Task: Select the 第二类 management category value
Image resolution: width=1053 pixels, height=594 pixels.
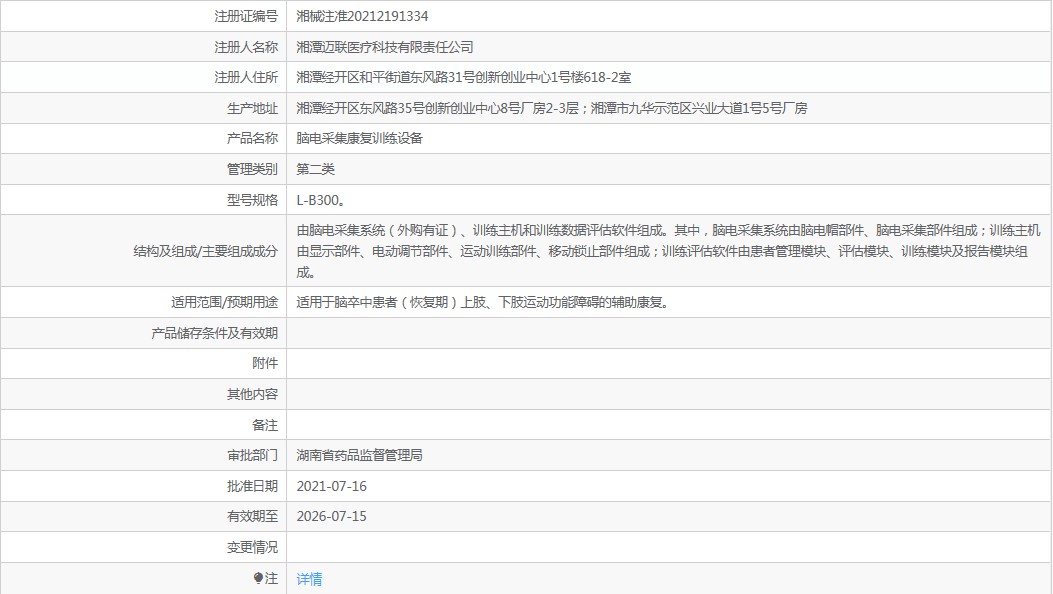Action: point(315,169)
